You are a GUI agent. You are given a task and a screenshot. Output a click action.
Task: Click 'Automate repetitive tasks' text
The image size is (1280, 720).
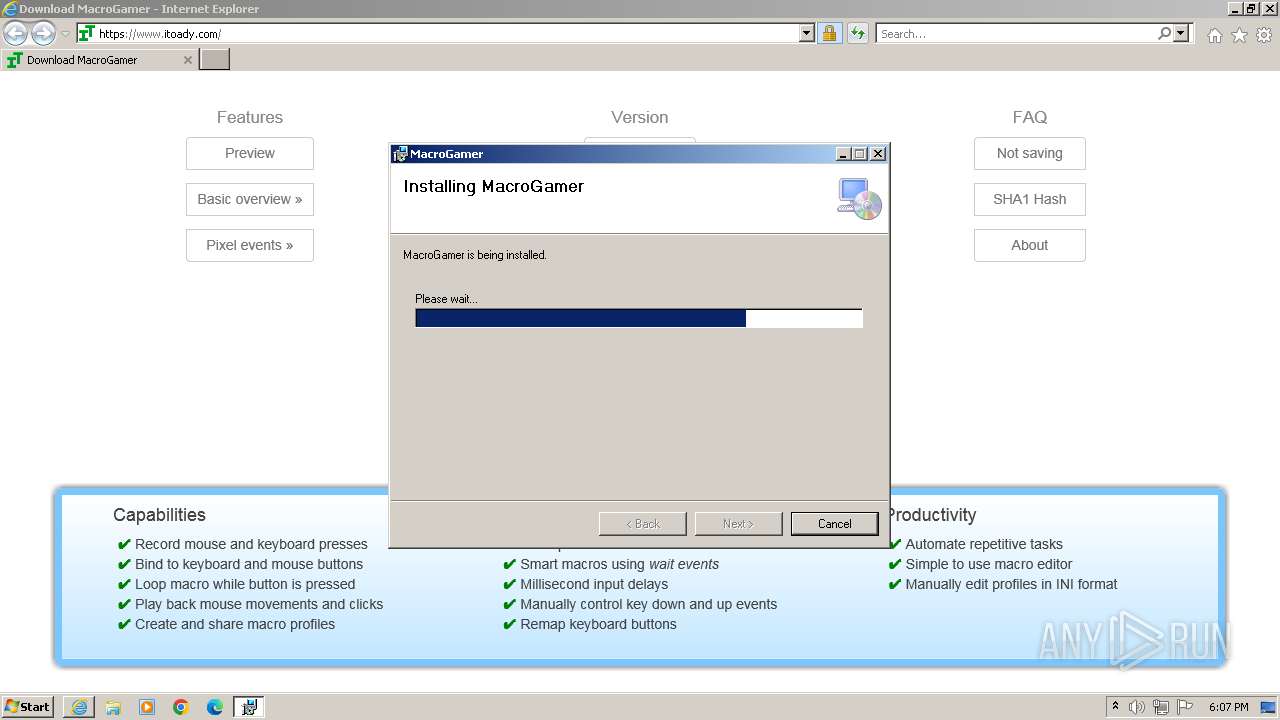[984, 544]
